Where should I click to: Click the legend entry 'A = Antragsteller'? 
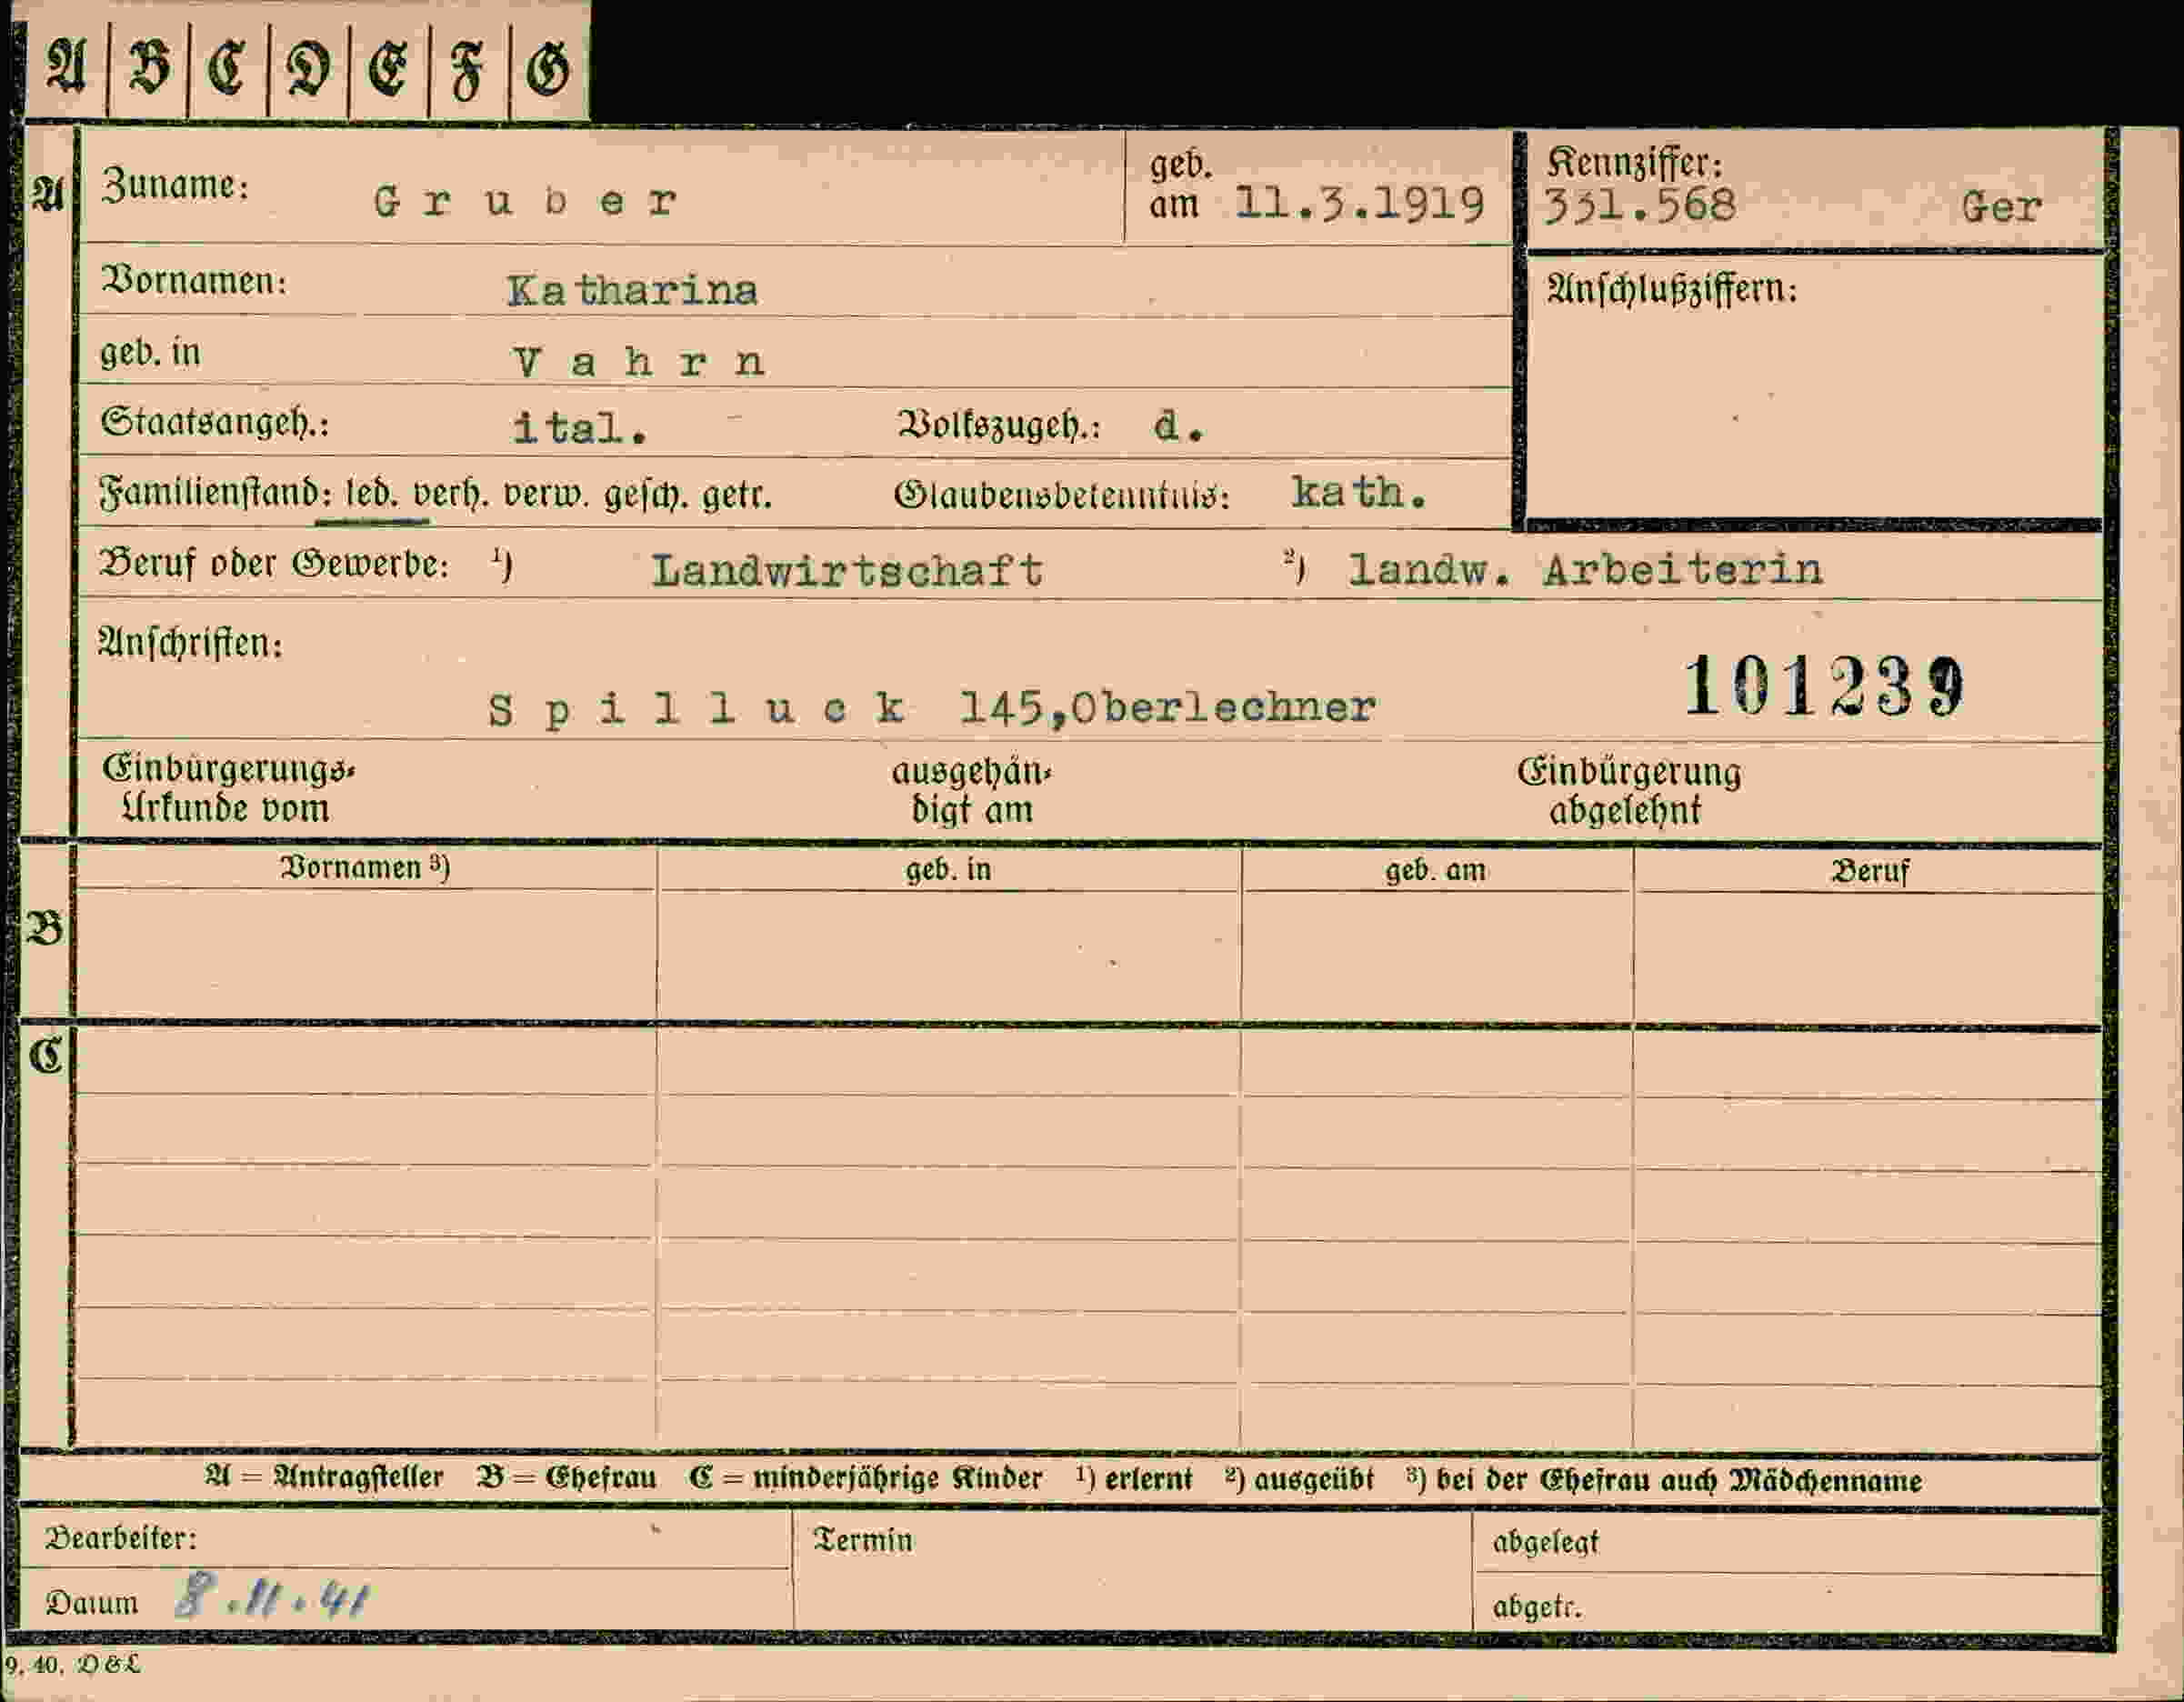[x=324, y=1477]
